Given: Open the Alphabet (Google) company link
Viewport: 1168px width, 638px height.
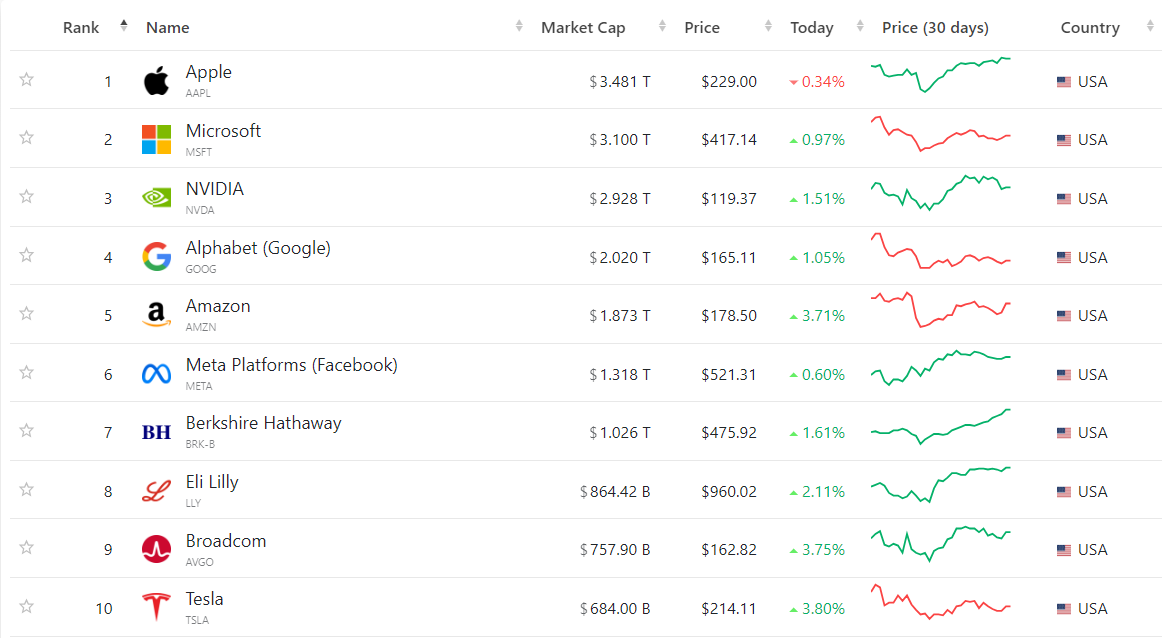Looking at the screenshot, I should tap(258, 248).
